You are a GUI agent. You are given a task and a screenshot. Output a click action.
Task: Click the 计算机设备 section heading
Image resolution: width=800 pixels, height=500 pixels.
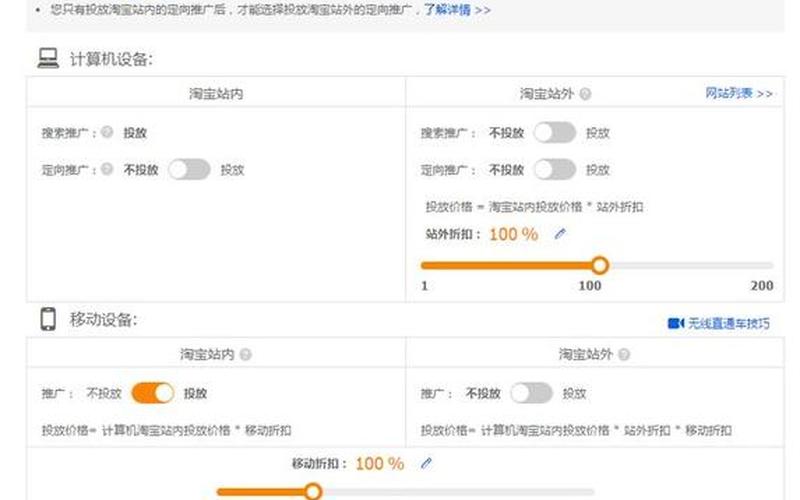point(111,59)
